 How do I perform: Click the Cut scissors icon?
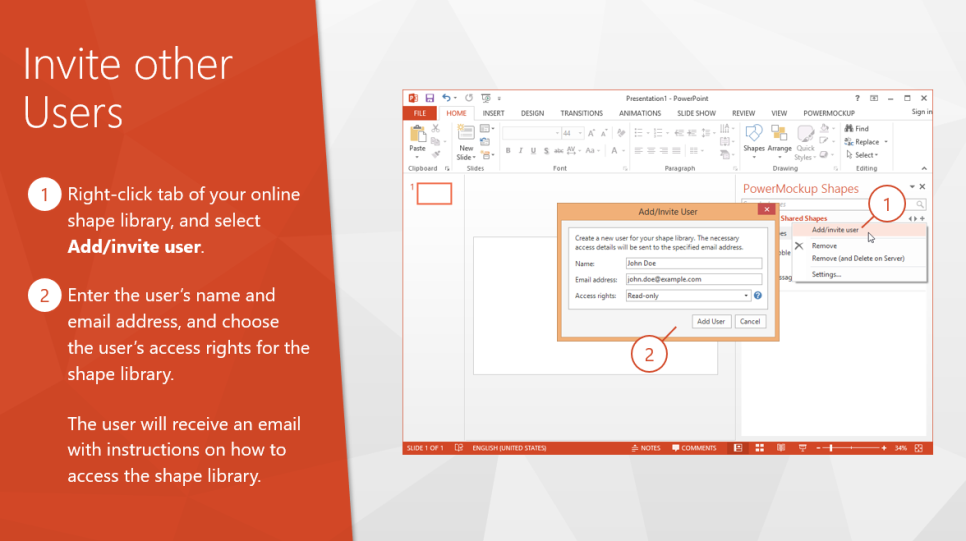coord(436,128)
